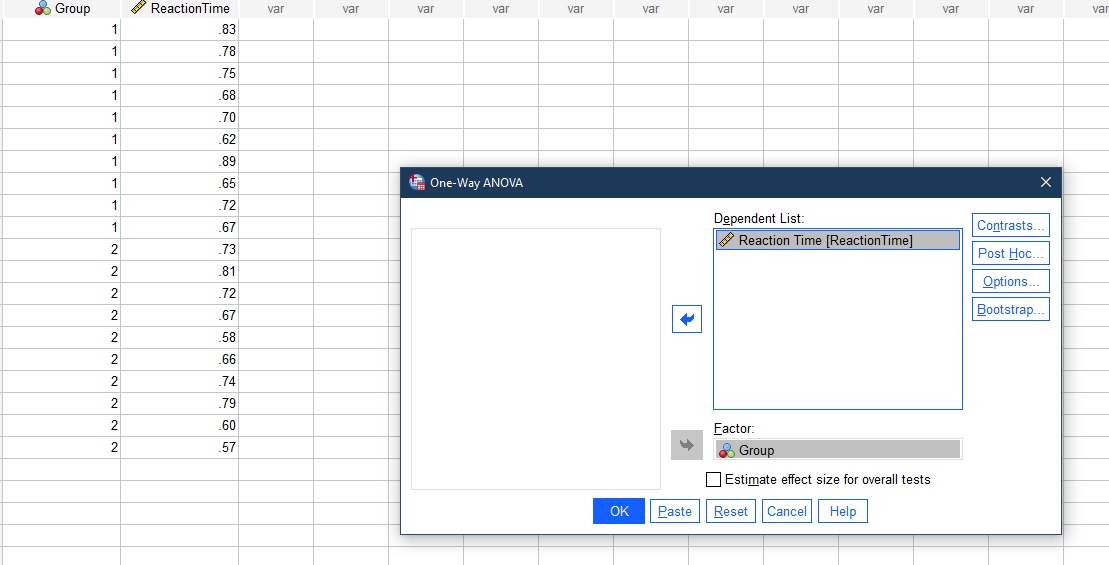Click the Reset button
The image size is (1109, 565).
tap(731, 511)
